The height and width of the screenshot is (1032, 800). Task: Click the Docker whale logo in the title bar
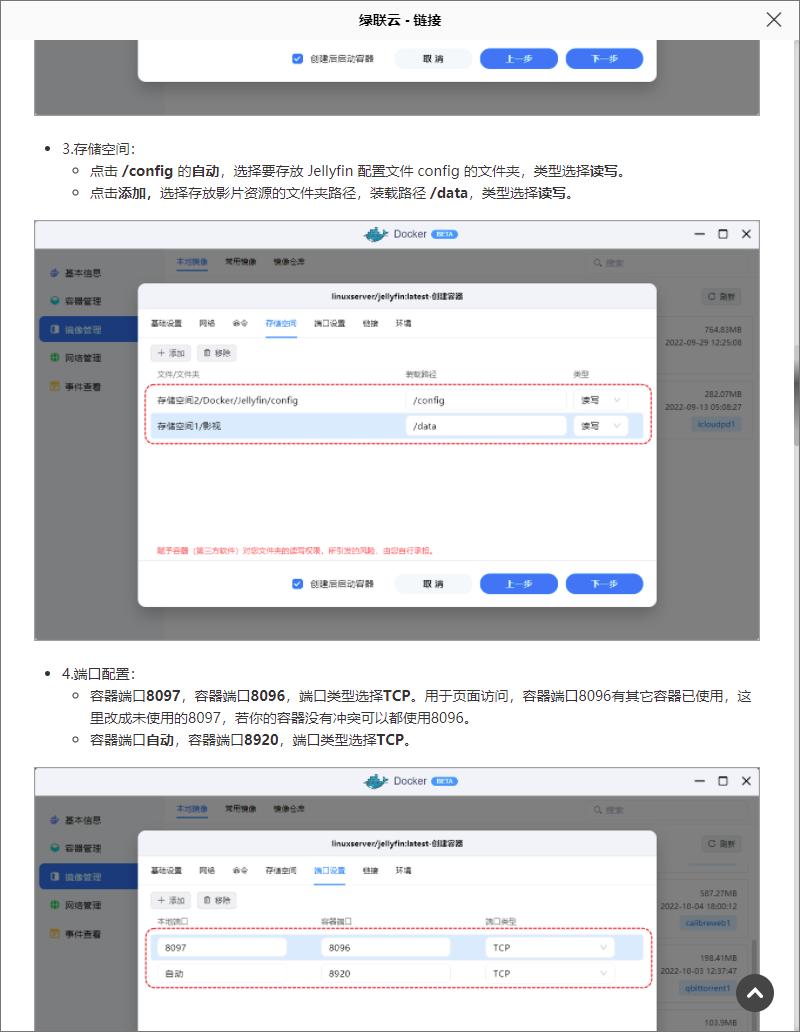(374, 234)
